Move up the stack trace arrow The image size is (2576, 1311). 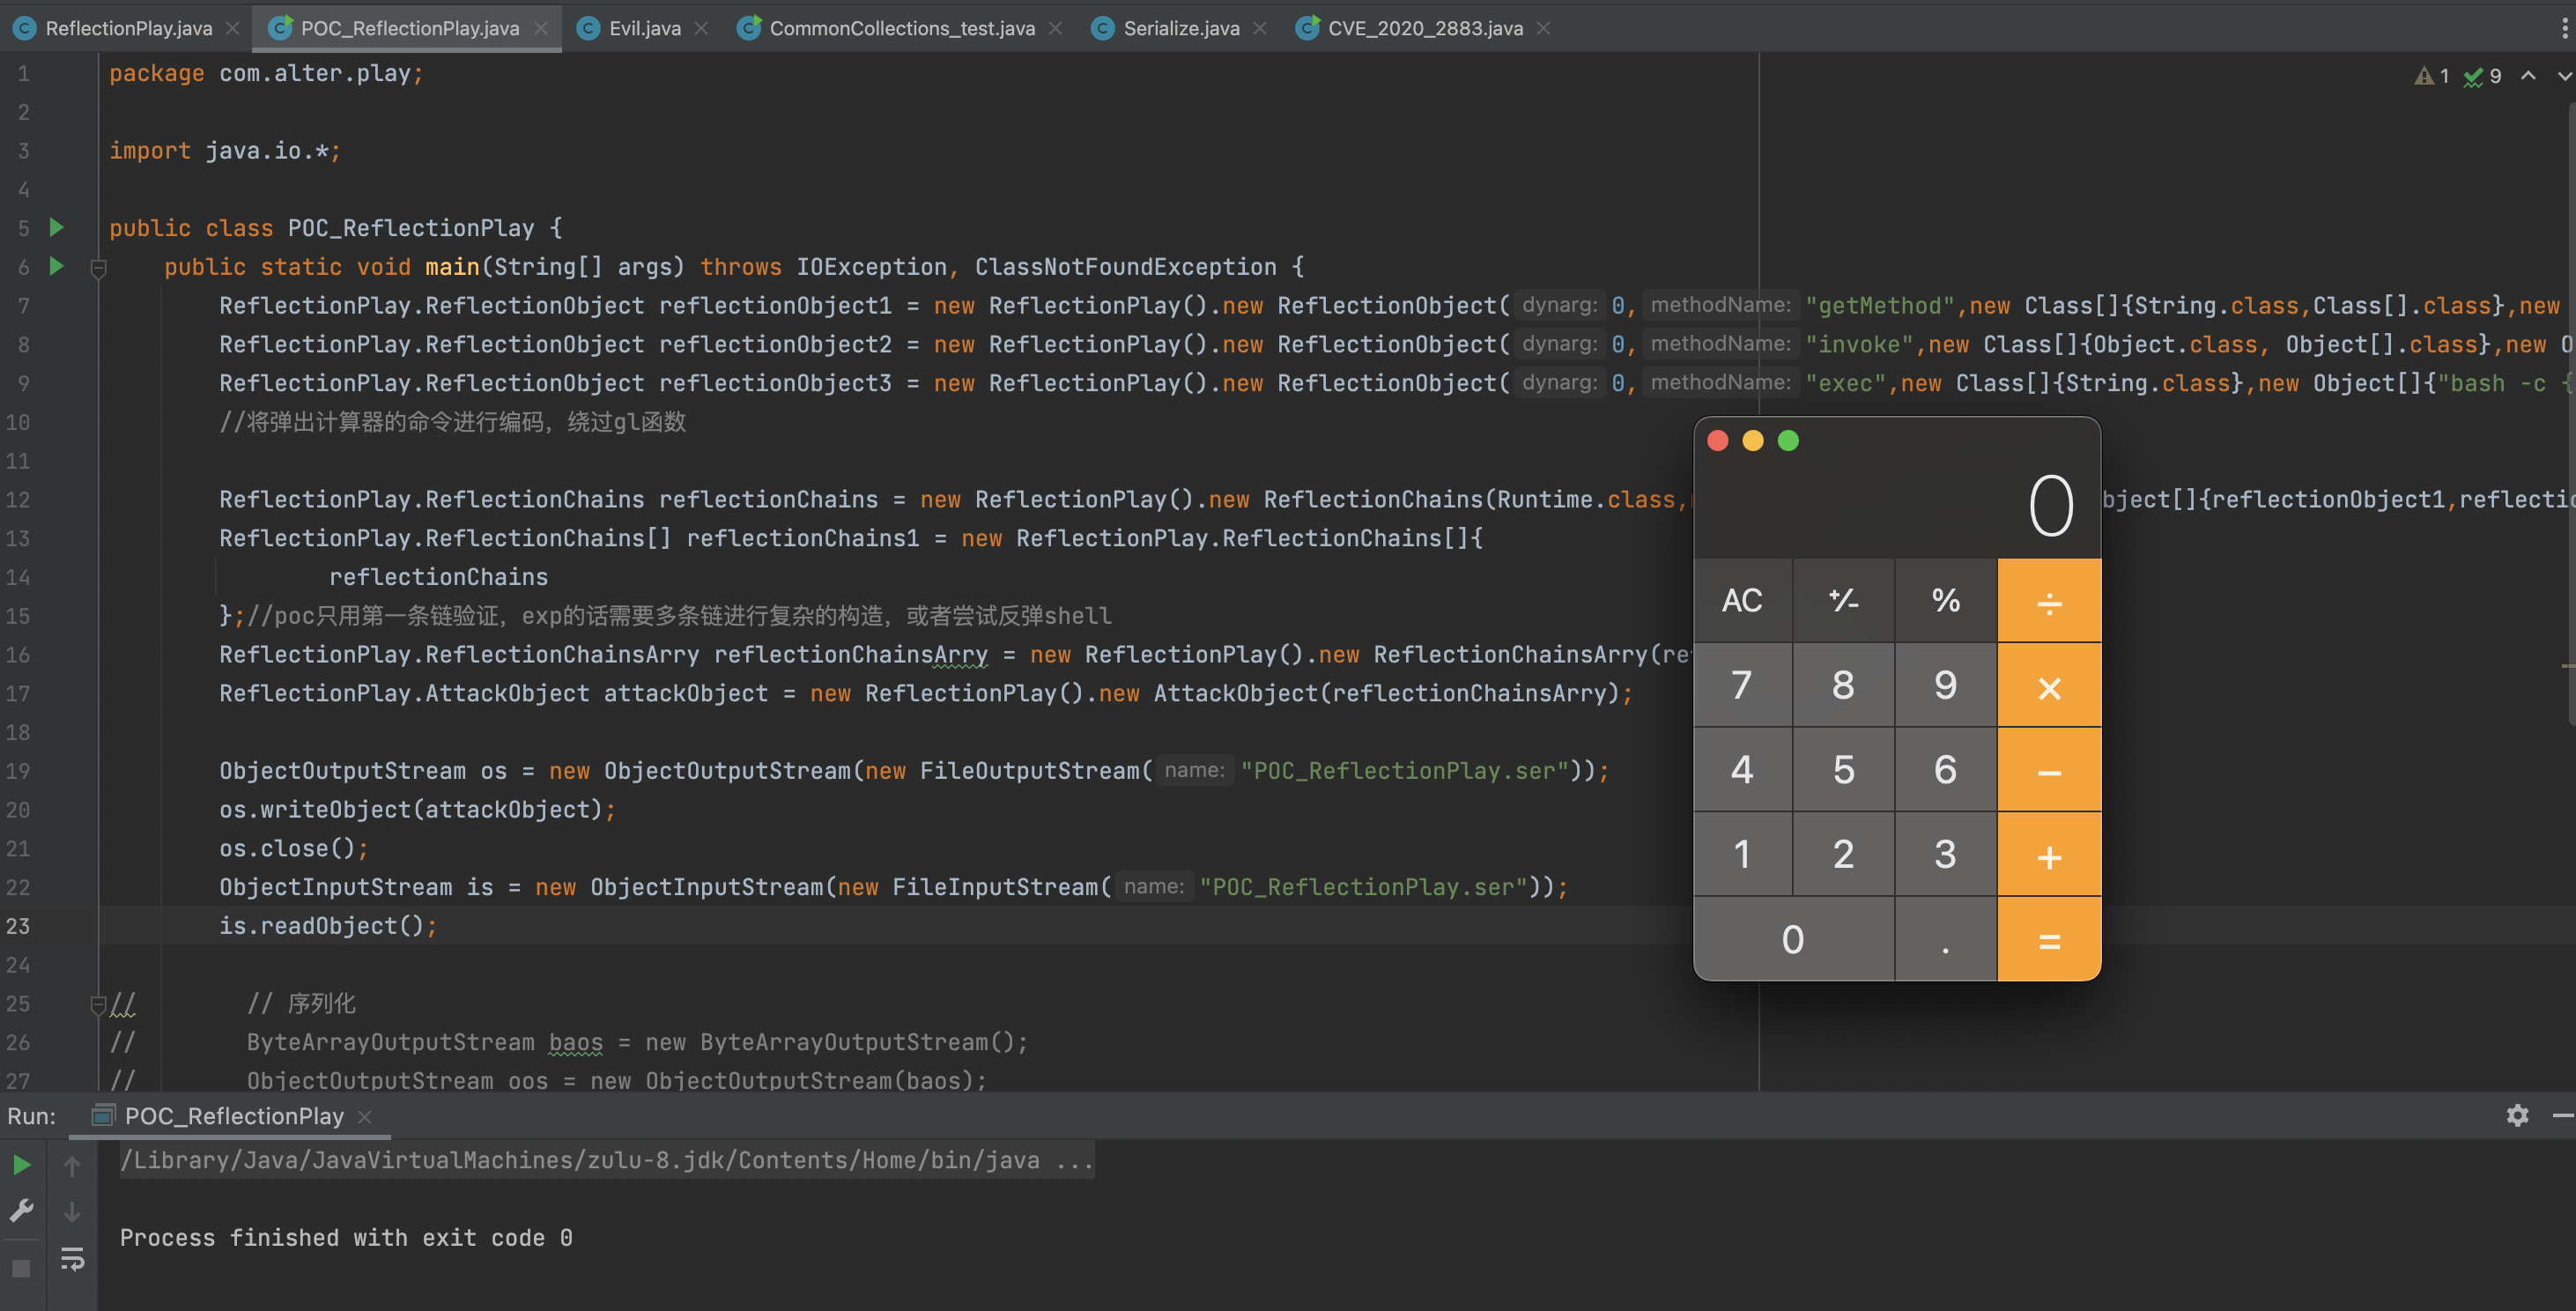pos(72,1166)
